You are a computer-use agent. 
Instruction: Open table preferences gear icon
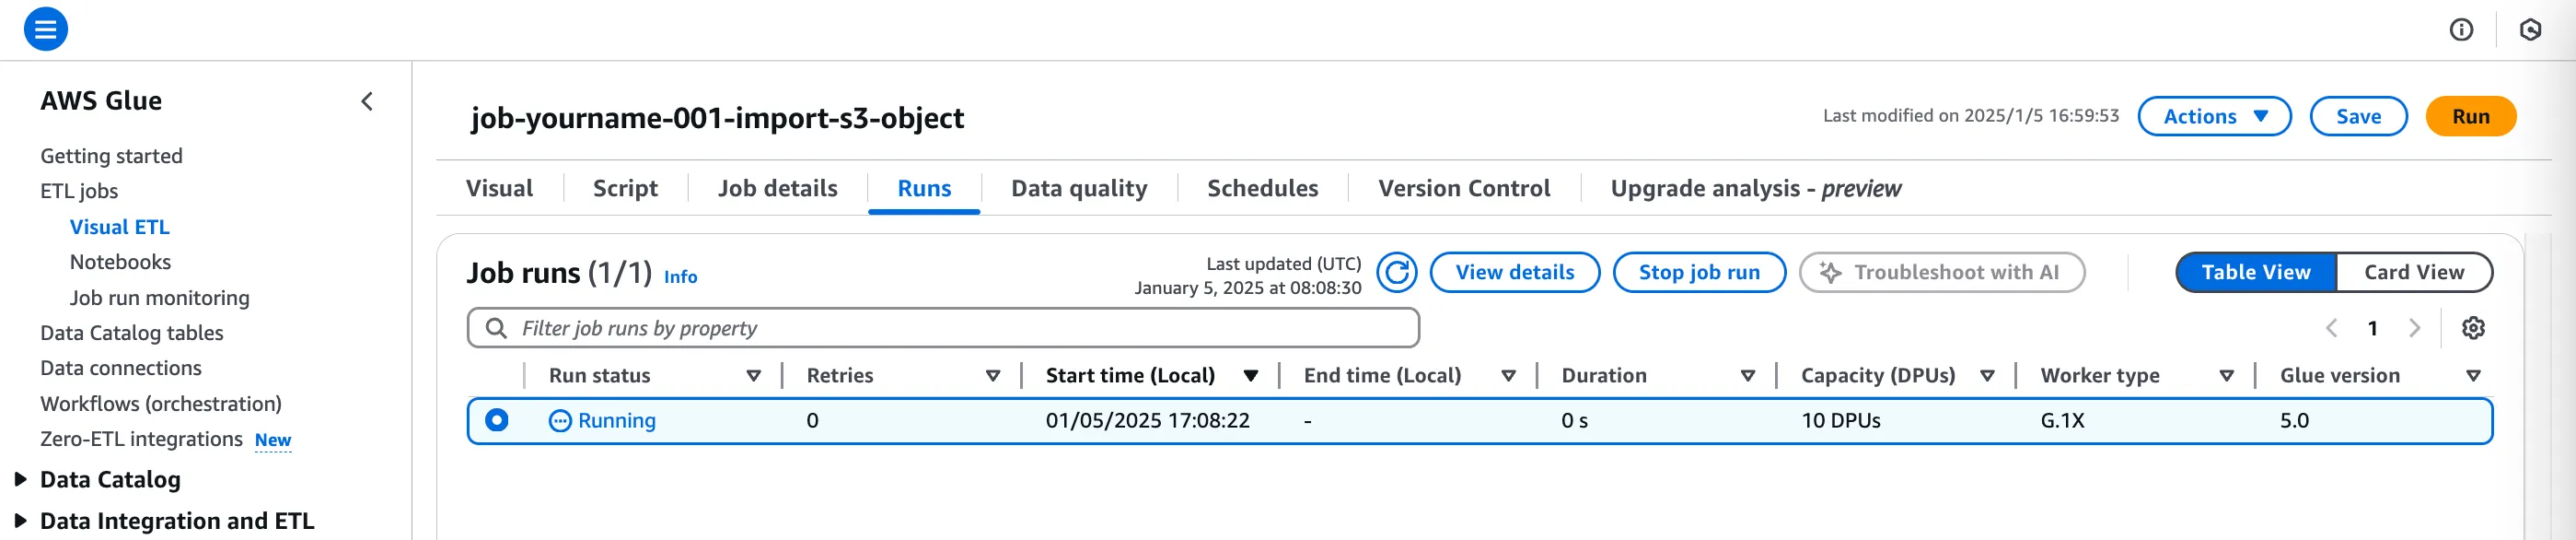click(x=2473, y=328)
